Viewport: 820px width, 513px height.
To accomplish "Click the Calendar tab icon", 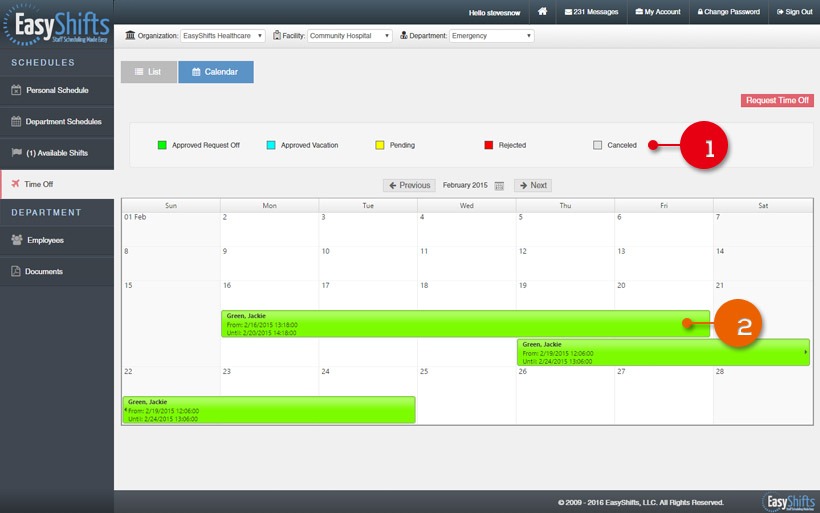I will [196, 72].
